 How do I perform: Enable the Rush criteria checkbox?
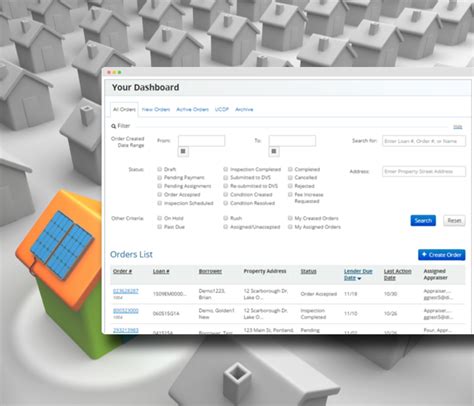pos(226,218)
